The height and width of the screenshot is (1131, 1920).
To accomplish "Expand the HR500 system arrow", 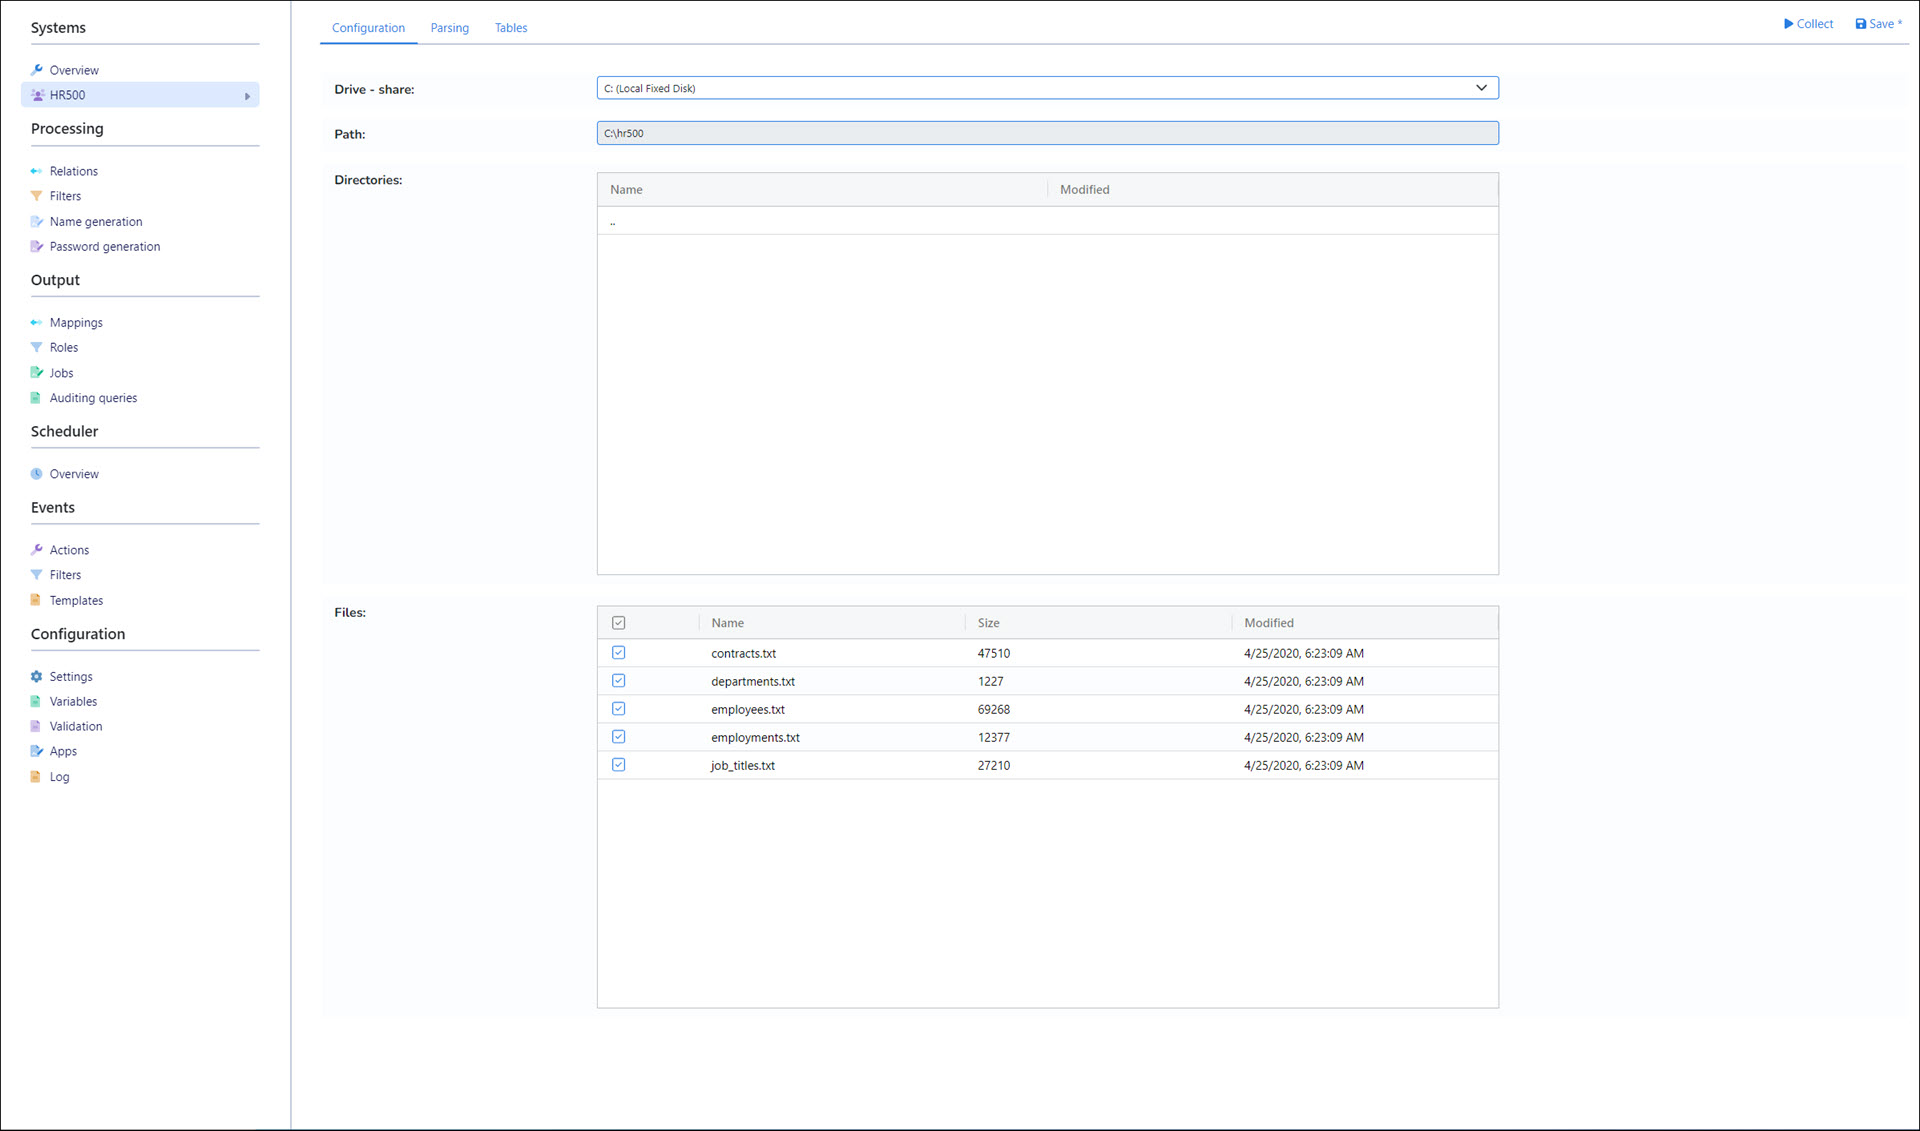I will tap(247, 96).
